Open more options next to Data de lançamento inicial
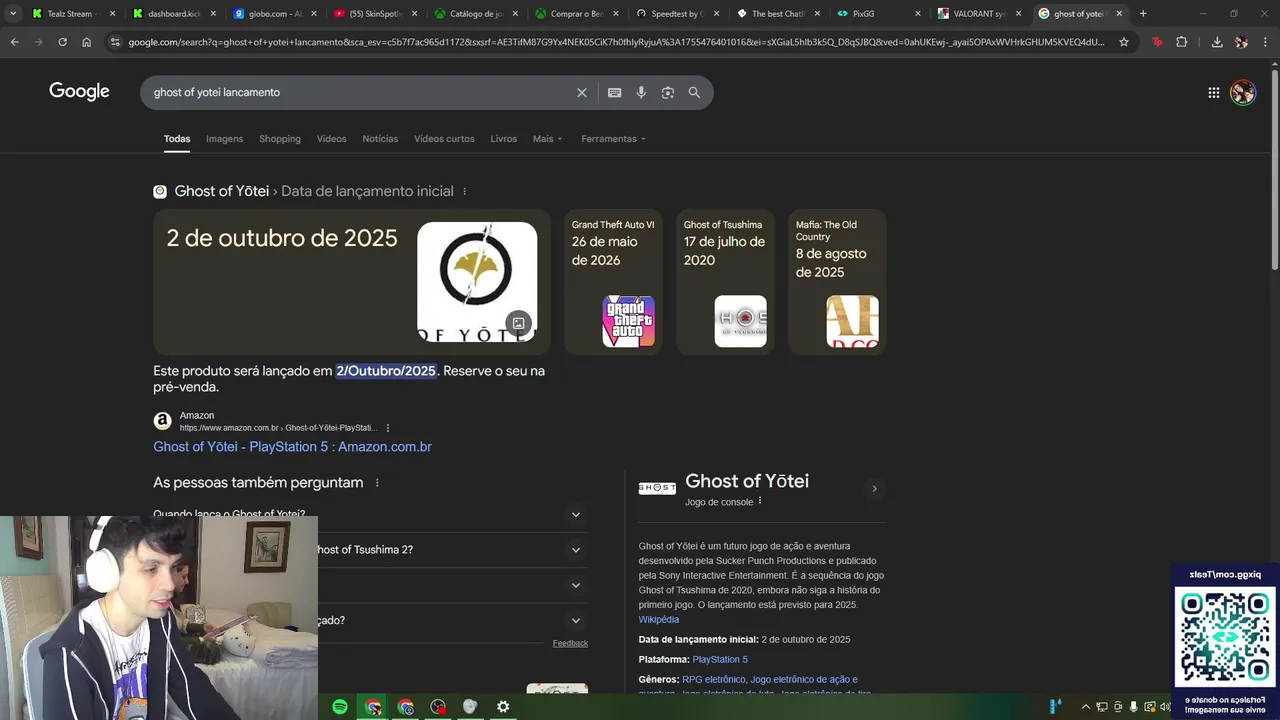The image size is (1280, 720). pos(464,191)
